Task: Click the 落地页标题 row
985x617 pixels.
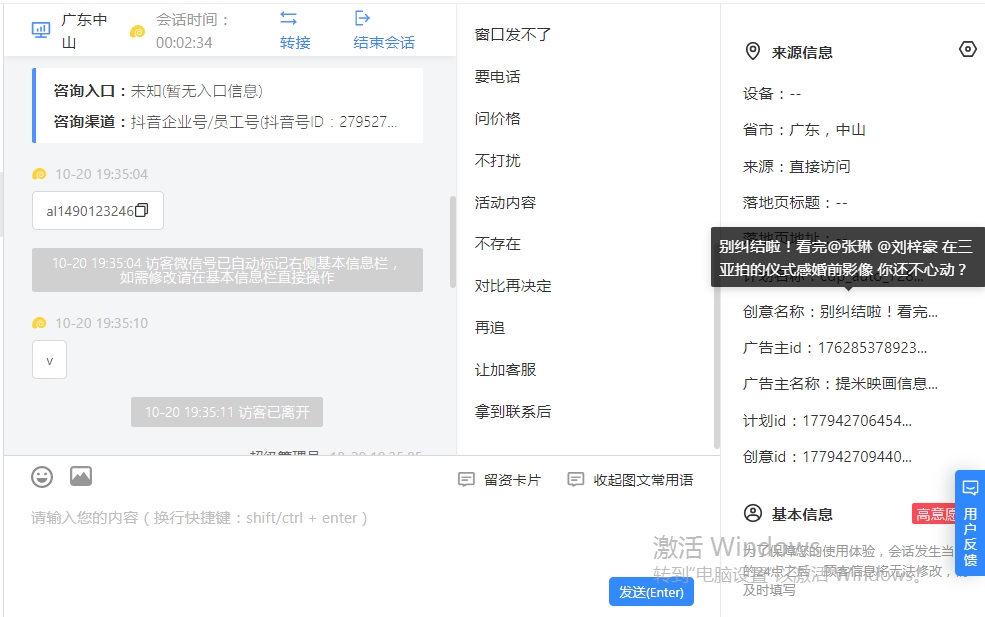Action: 795,202
